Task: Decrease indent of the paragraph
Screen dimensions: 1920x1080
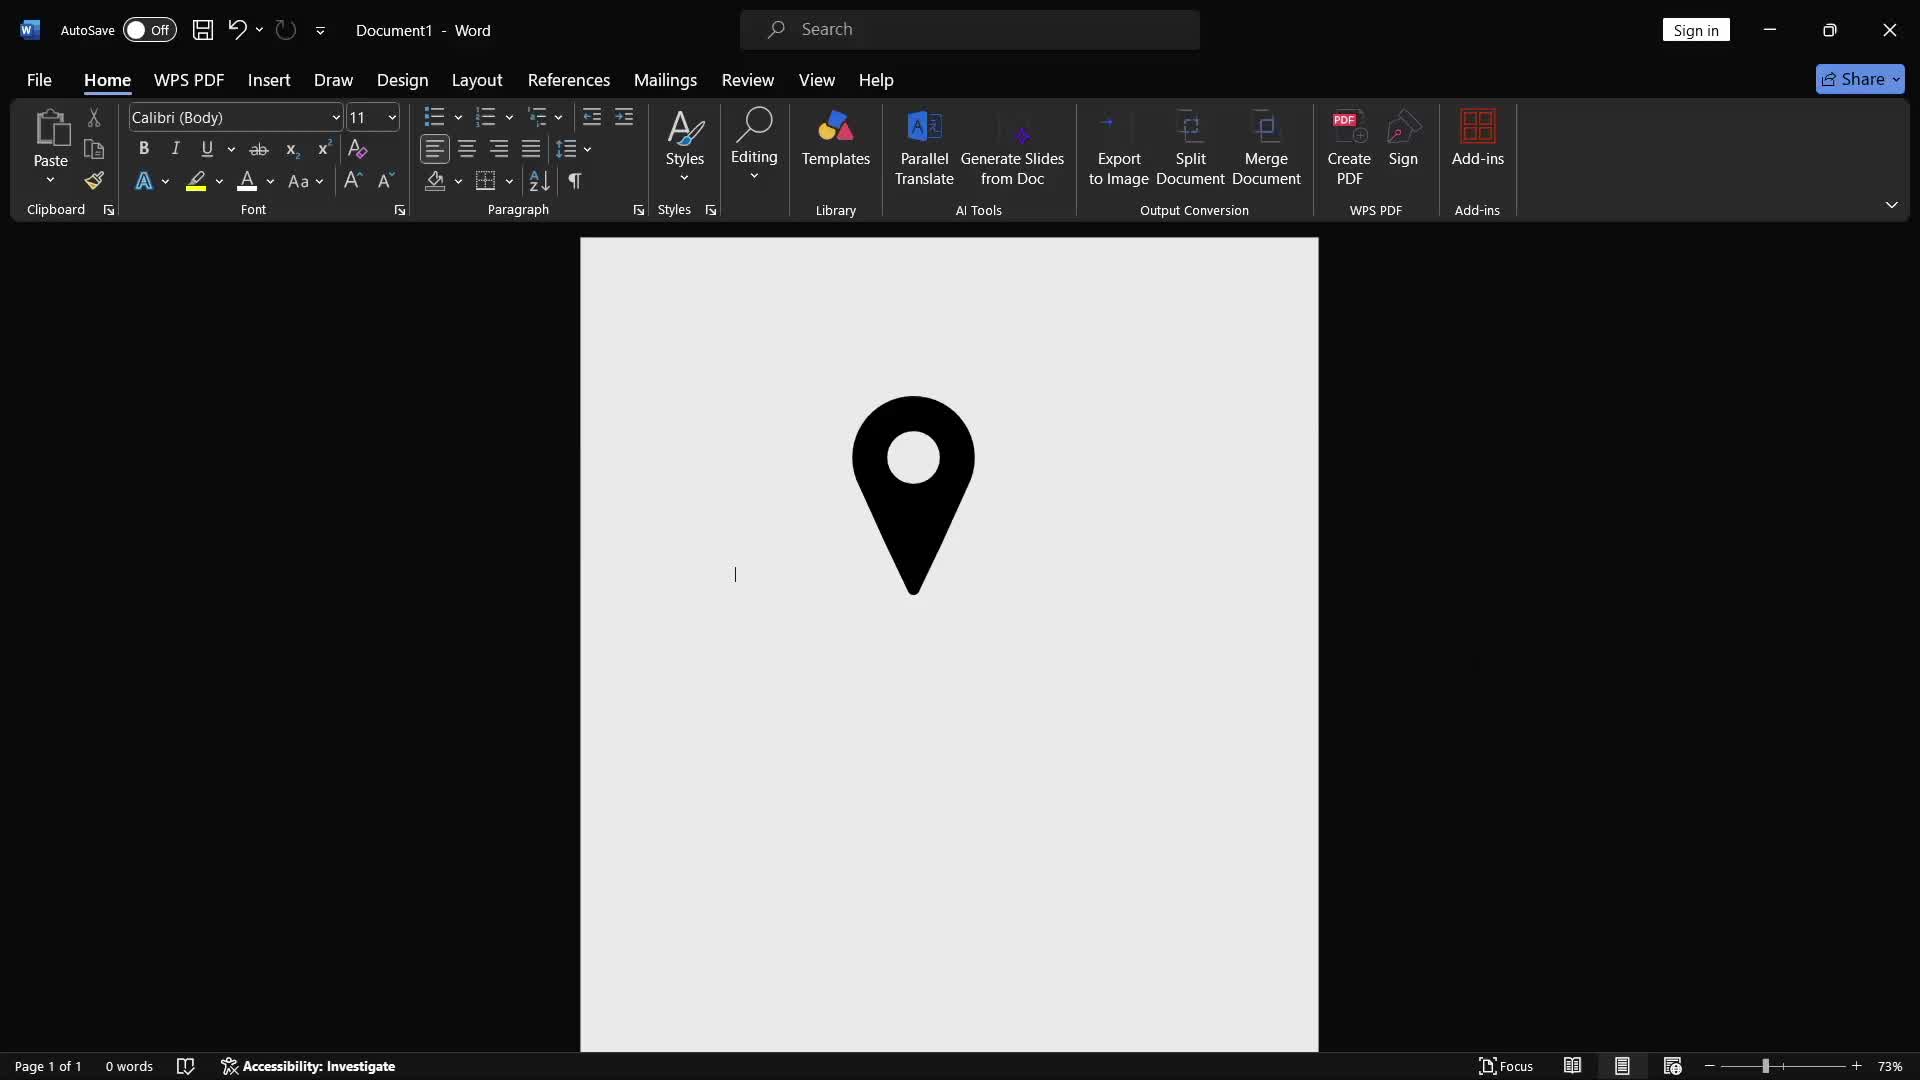Action: (592, 118)
